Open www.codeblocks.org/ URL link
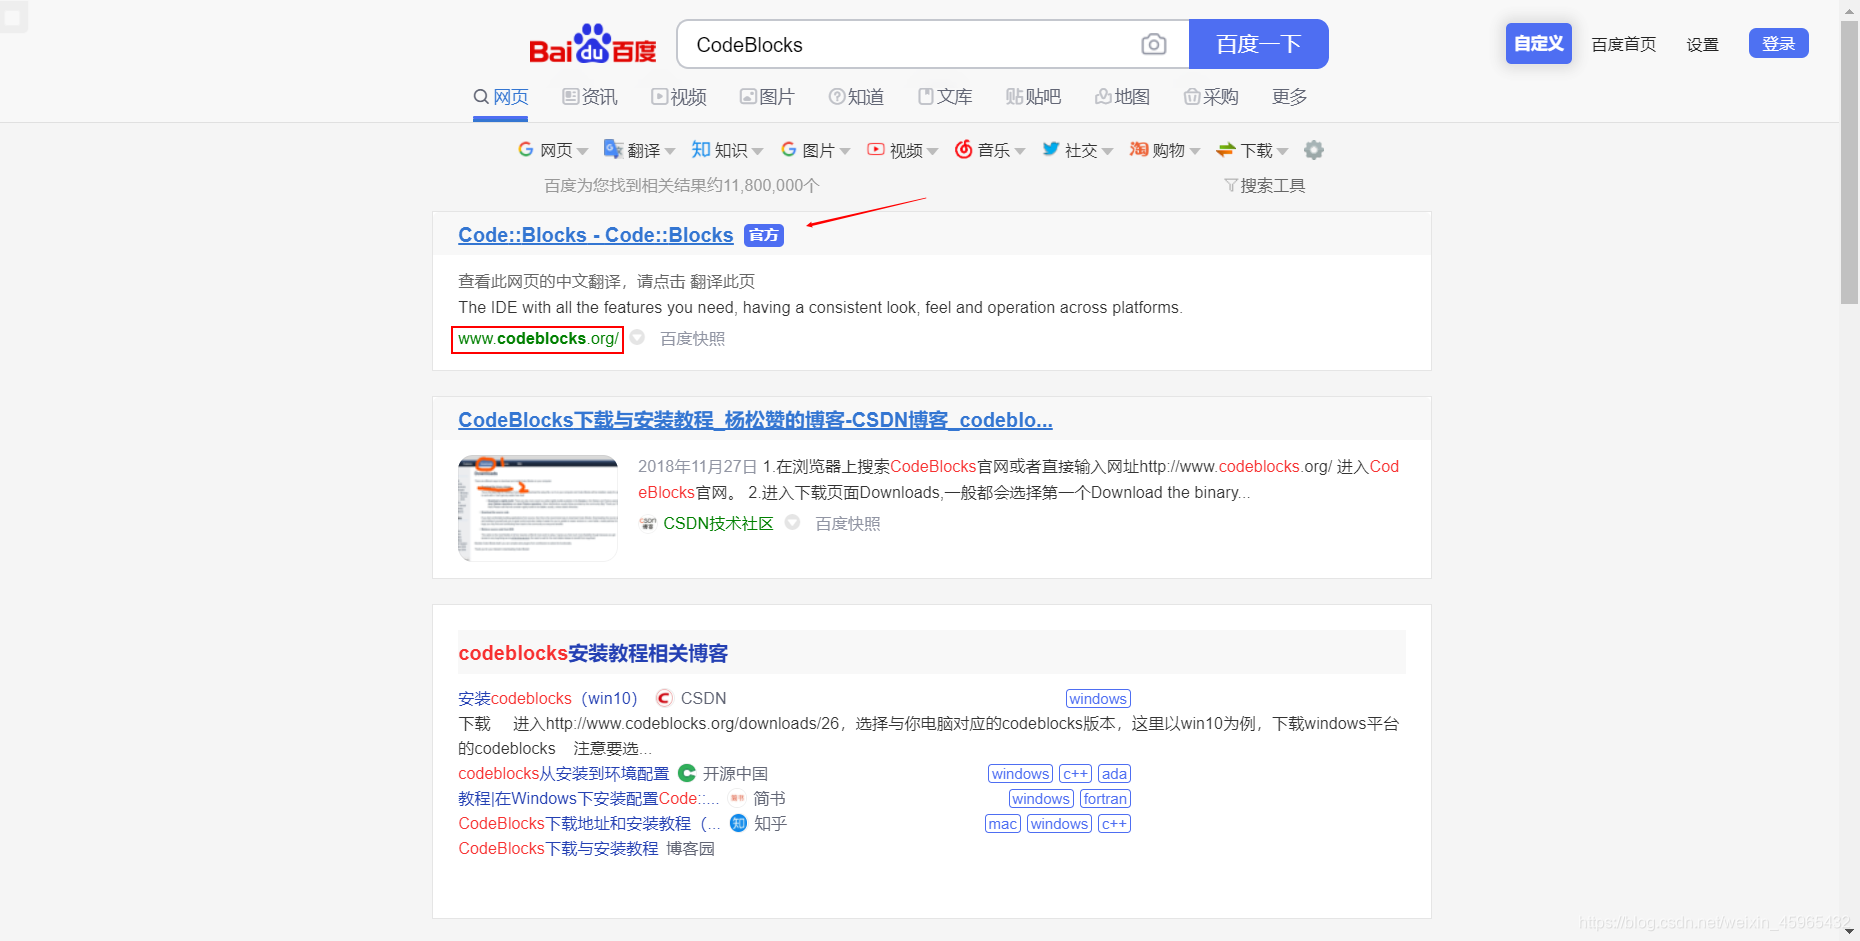The height and width of the screenshot is (941, 1860). (537, 339)
